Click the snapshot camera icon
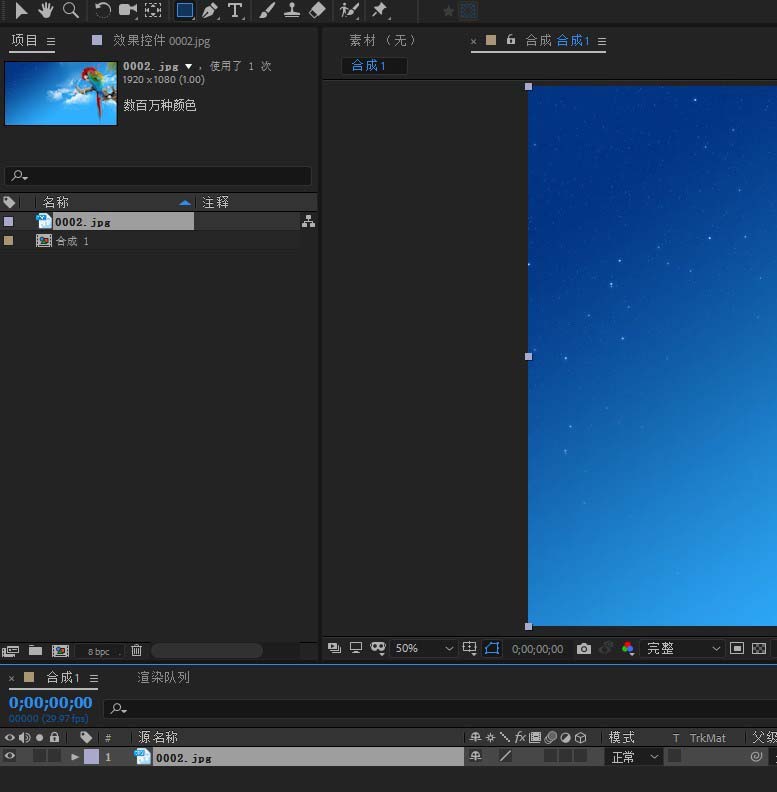The image size is (777, 792). (x=584, y=648)
